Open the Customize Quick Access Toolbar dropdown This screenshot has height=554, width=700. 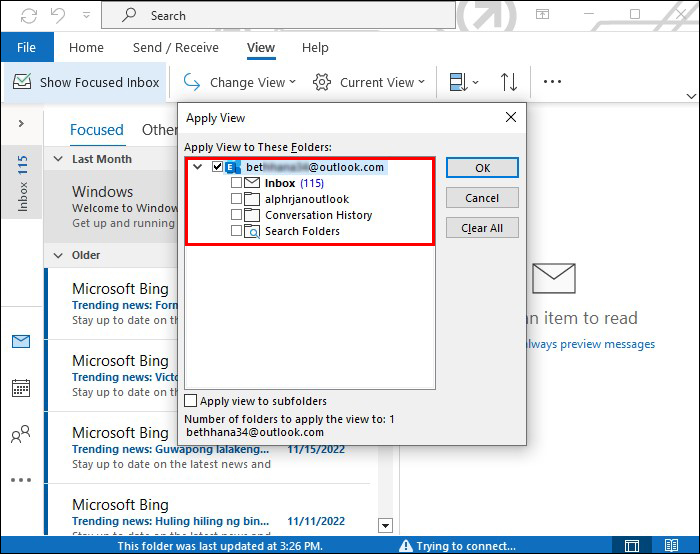pyautogui.click(x=86, y=16)
